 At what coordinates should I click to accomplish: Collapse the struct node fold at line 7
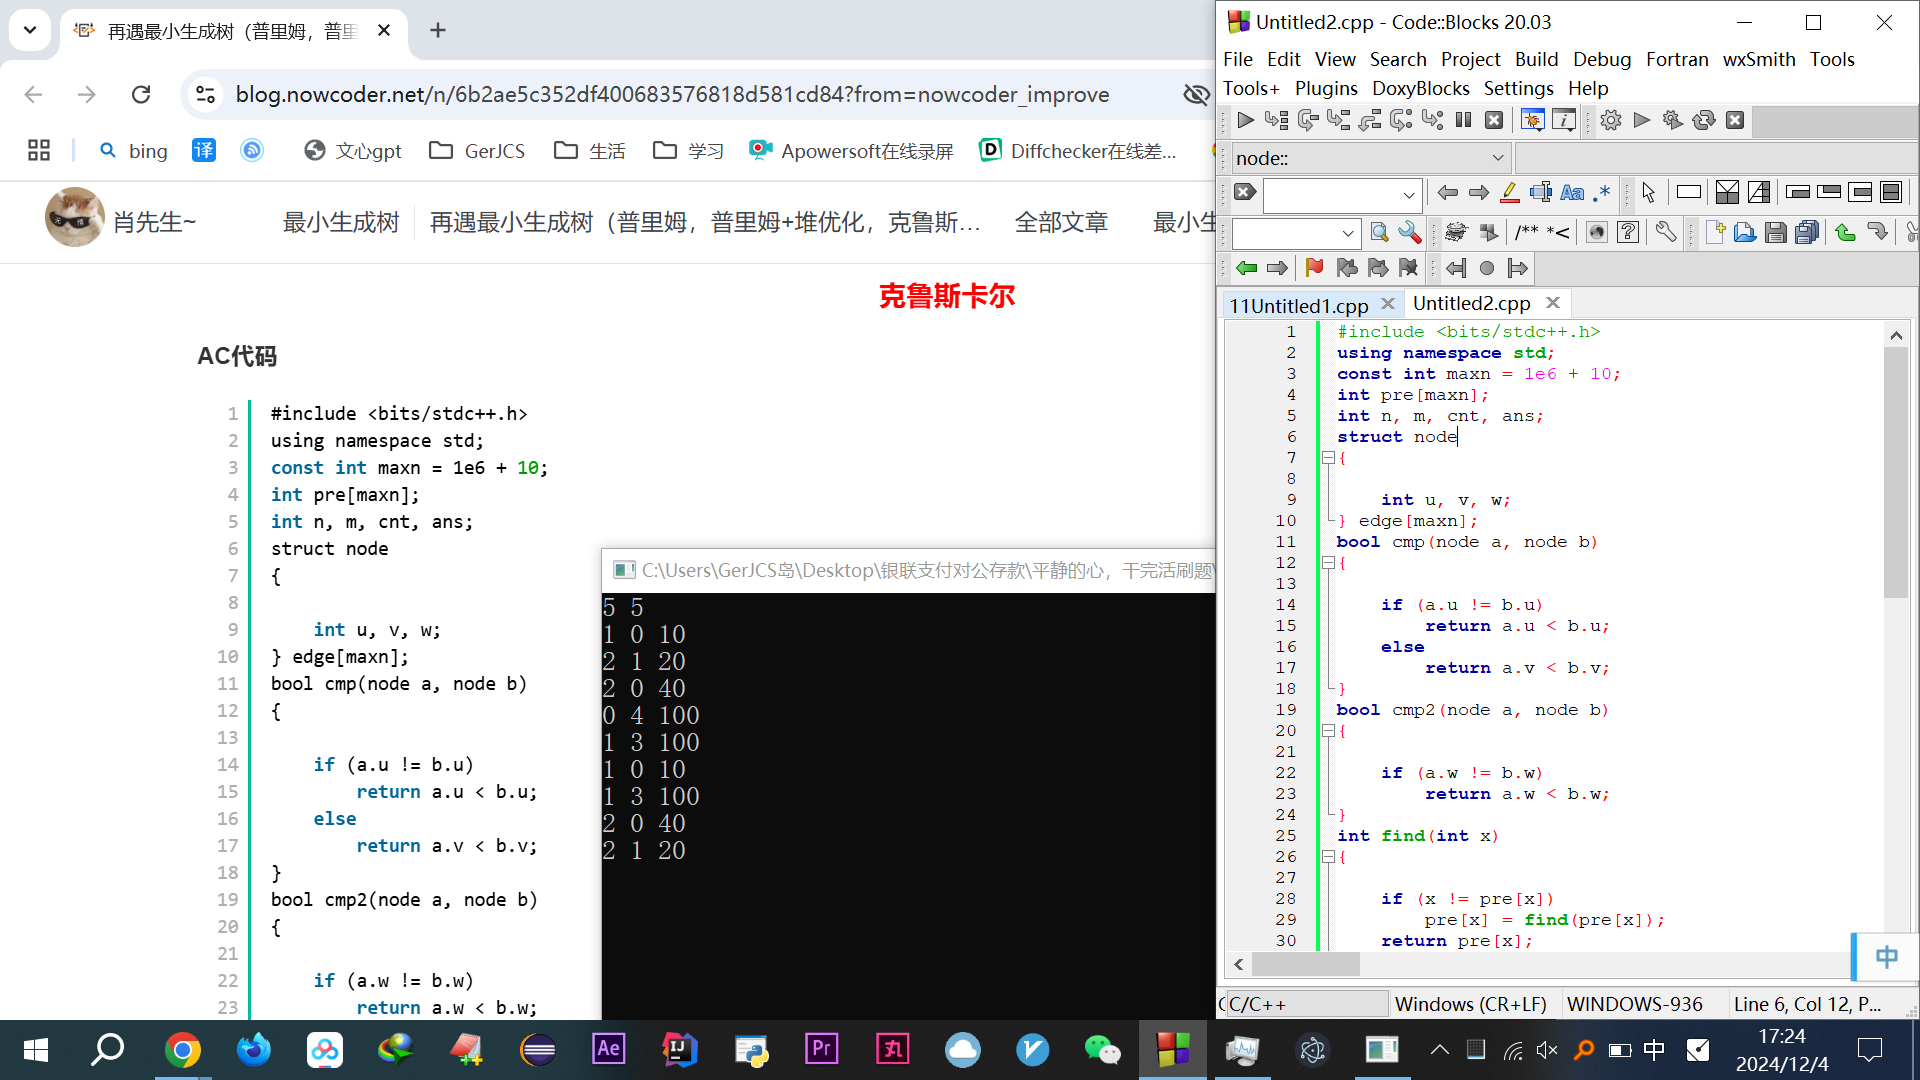1328,458
